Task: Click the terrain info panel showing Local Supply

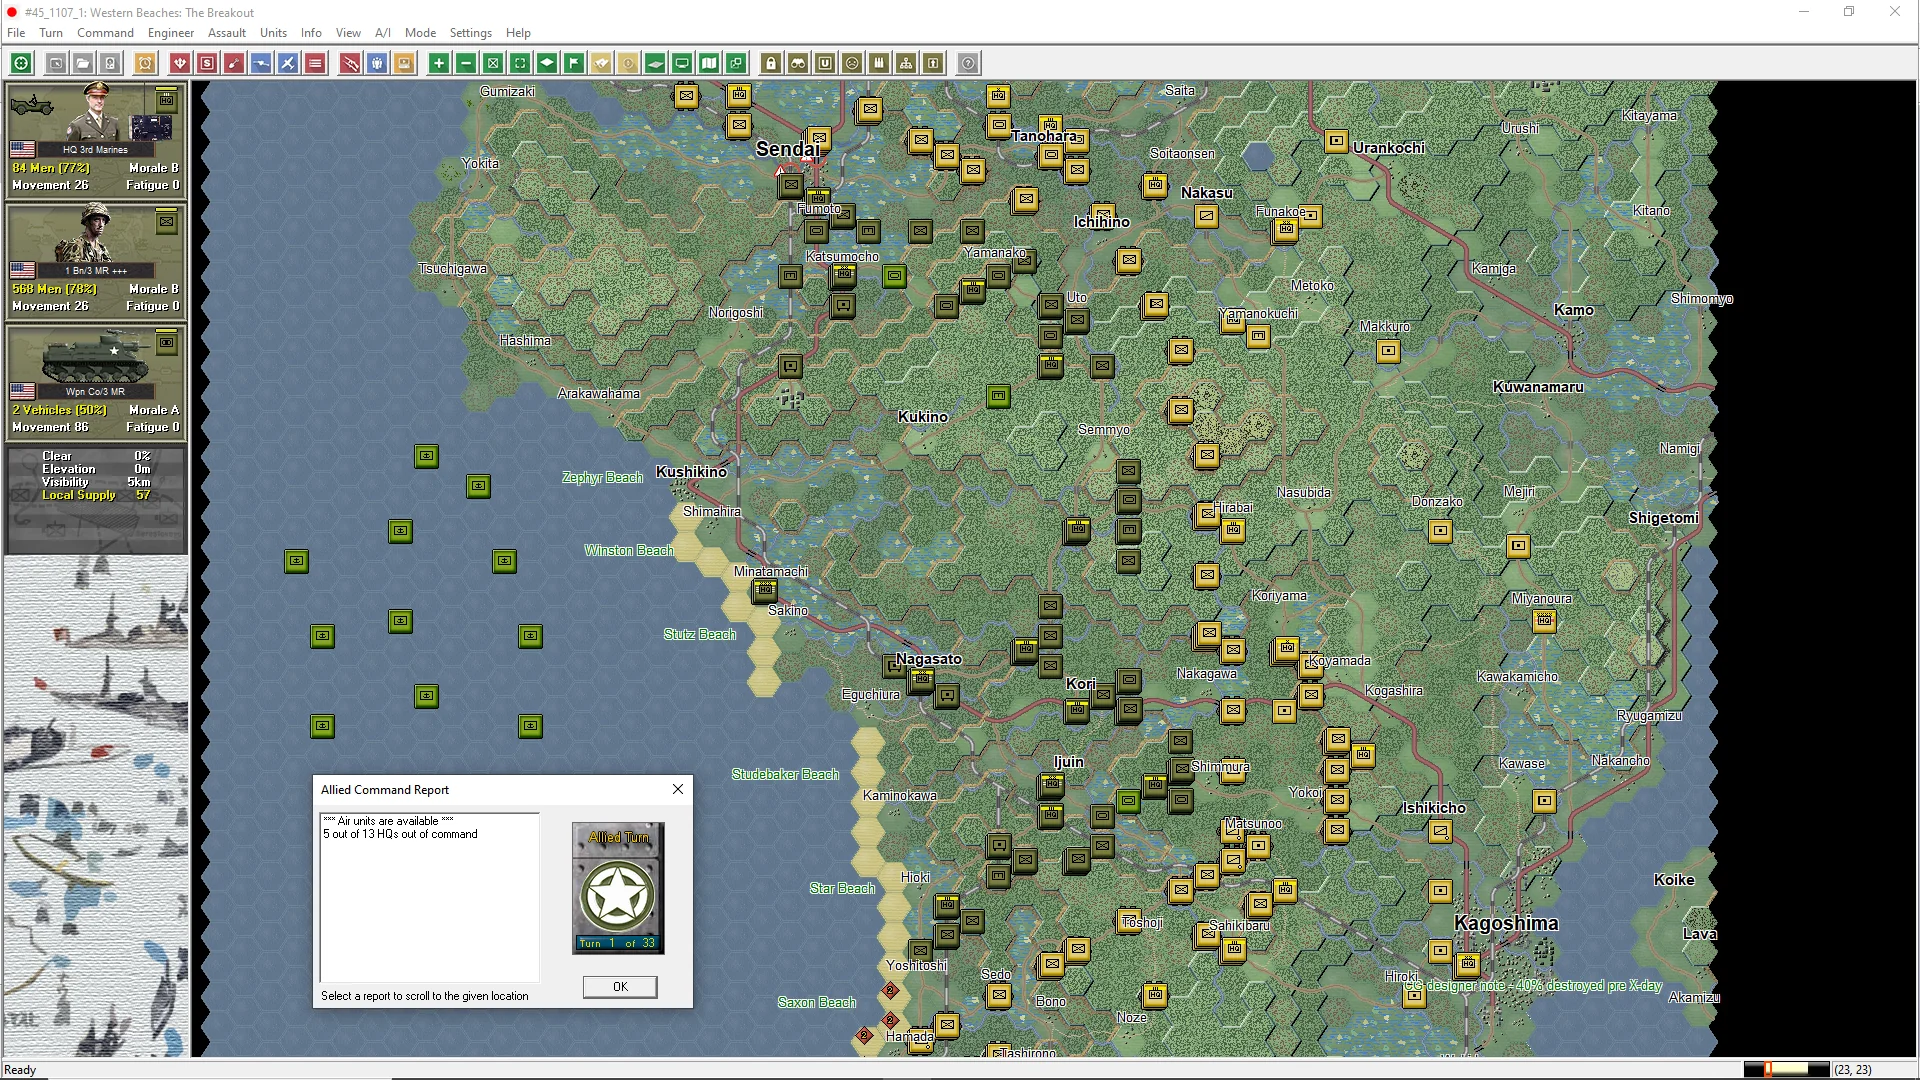Action: click(x=96, y=498)
